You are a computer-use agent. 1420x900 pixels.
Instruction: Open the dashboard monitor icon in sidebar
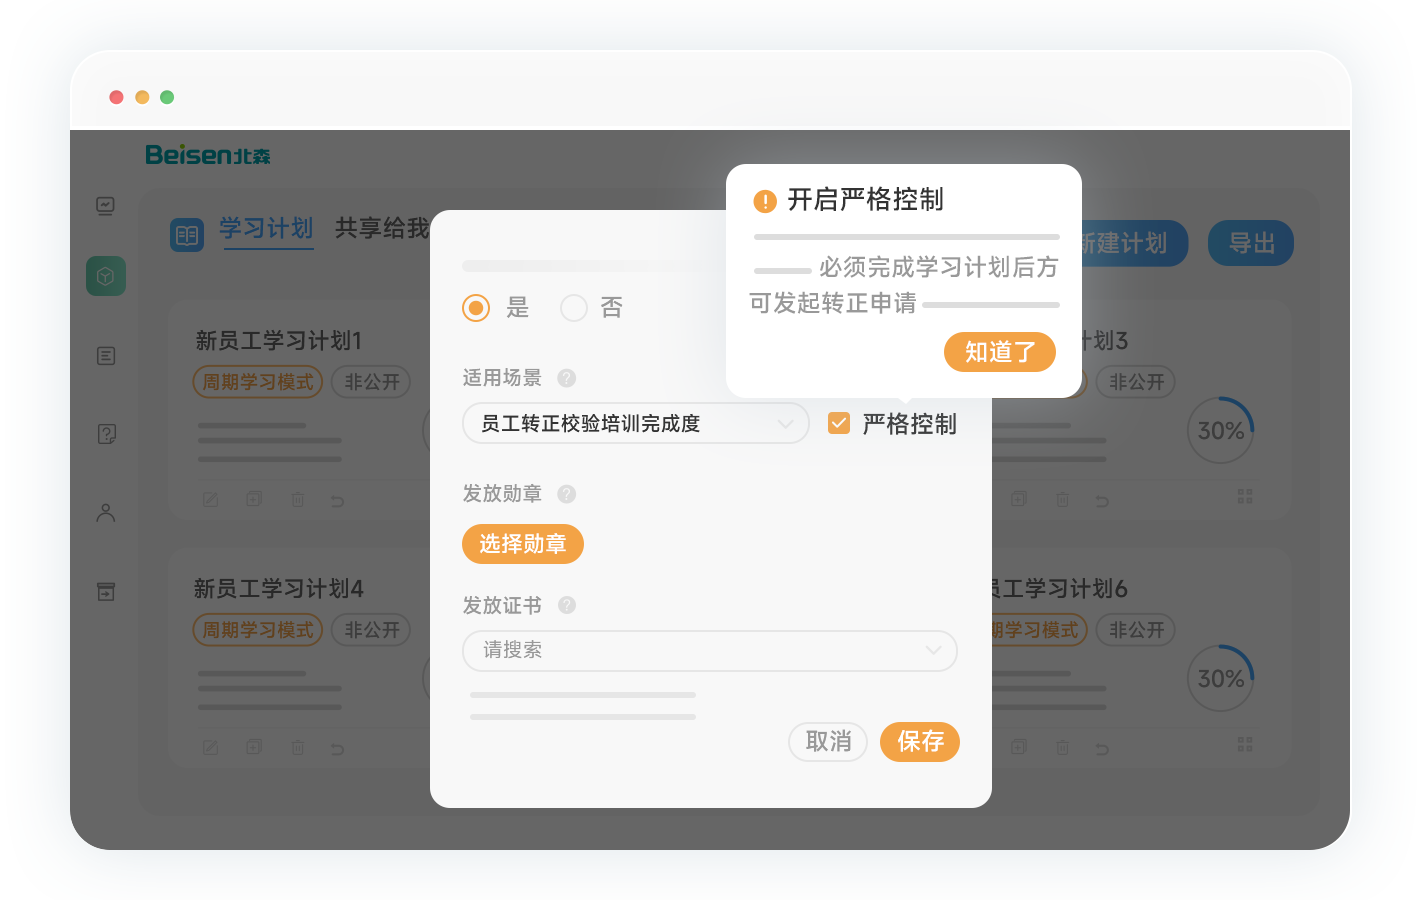105,206
